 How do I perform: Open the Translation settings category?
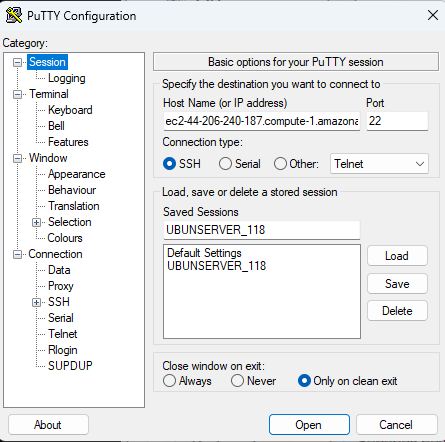(x=74, y=206)
